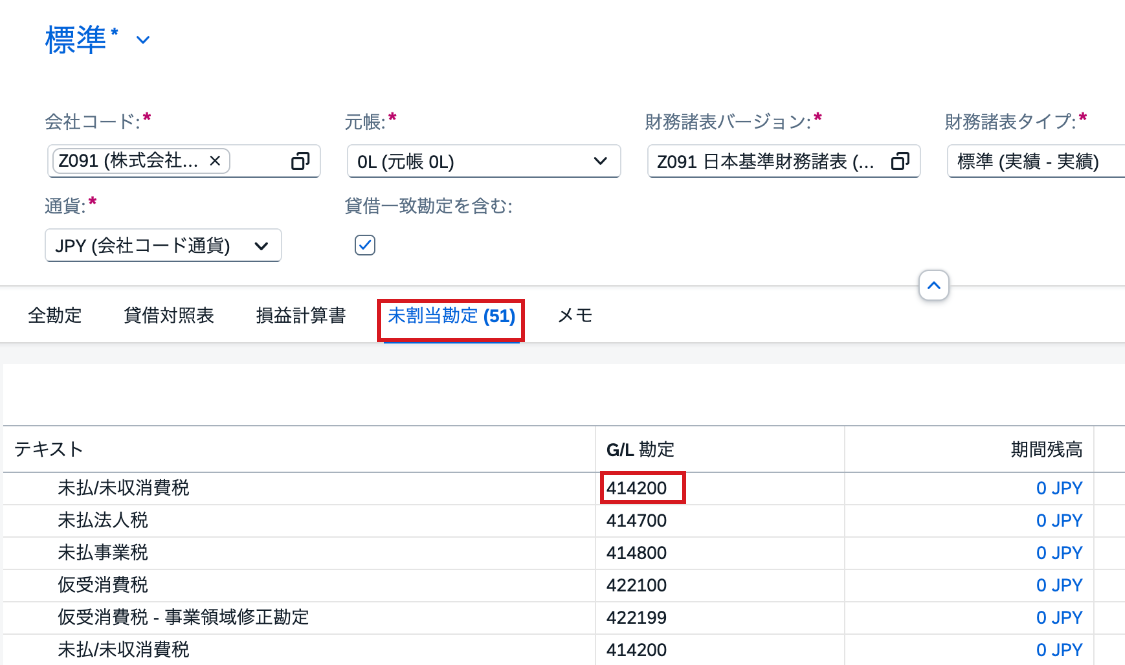
Task: Open 0 JPY balance for account 422199
Action: coord(1059,618)
